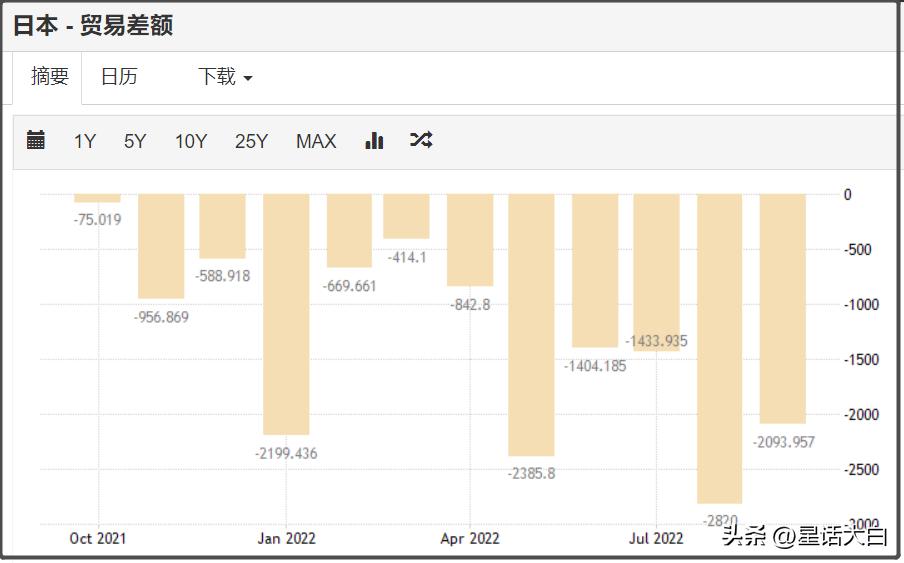Click the shuffle compare icon
Image resolution: width=904 pixels, height=563 pixels.
pos(421,140)
